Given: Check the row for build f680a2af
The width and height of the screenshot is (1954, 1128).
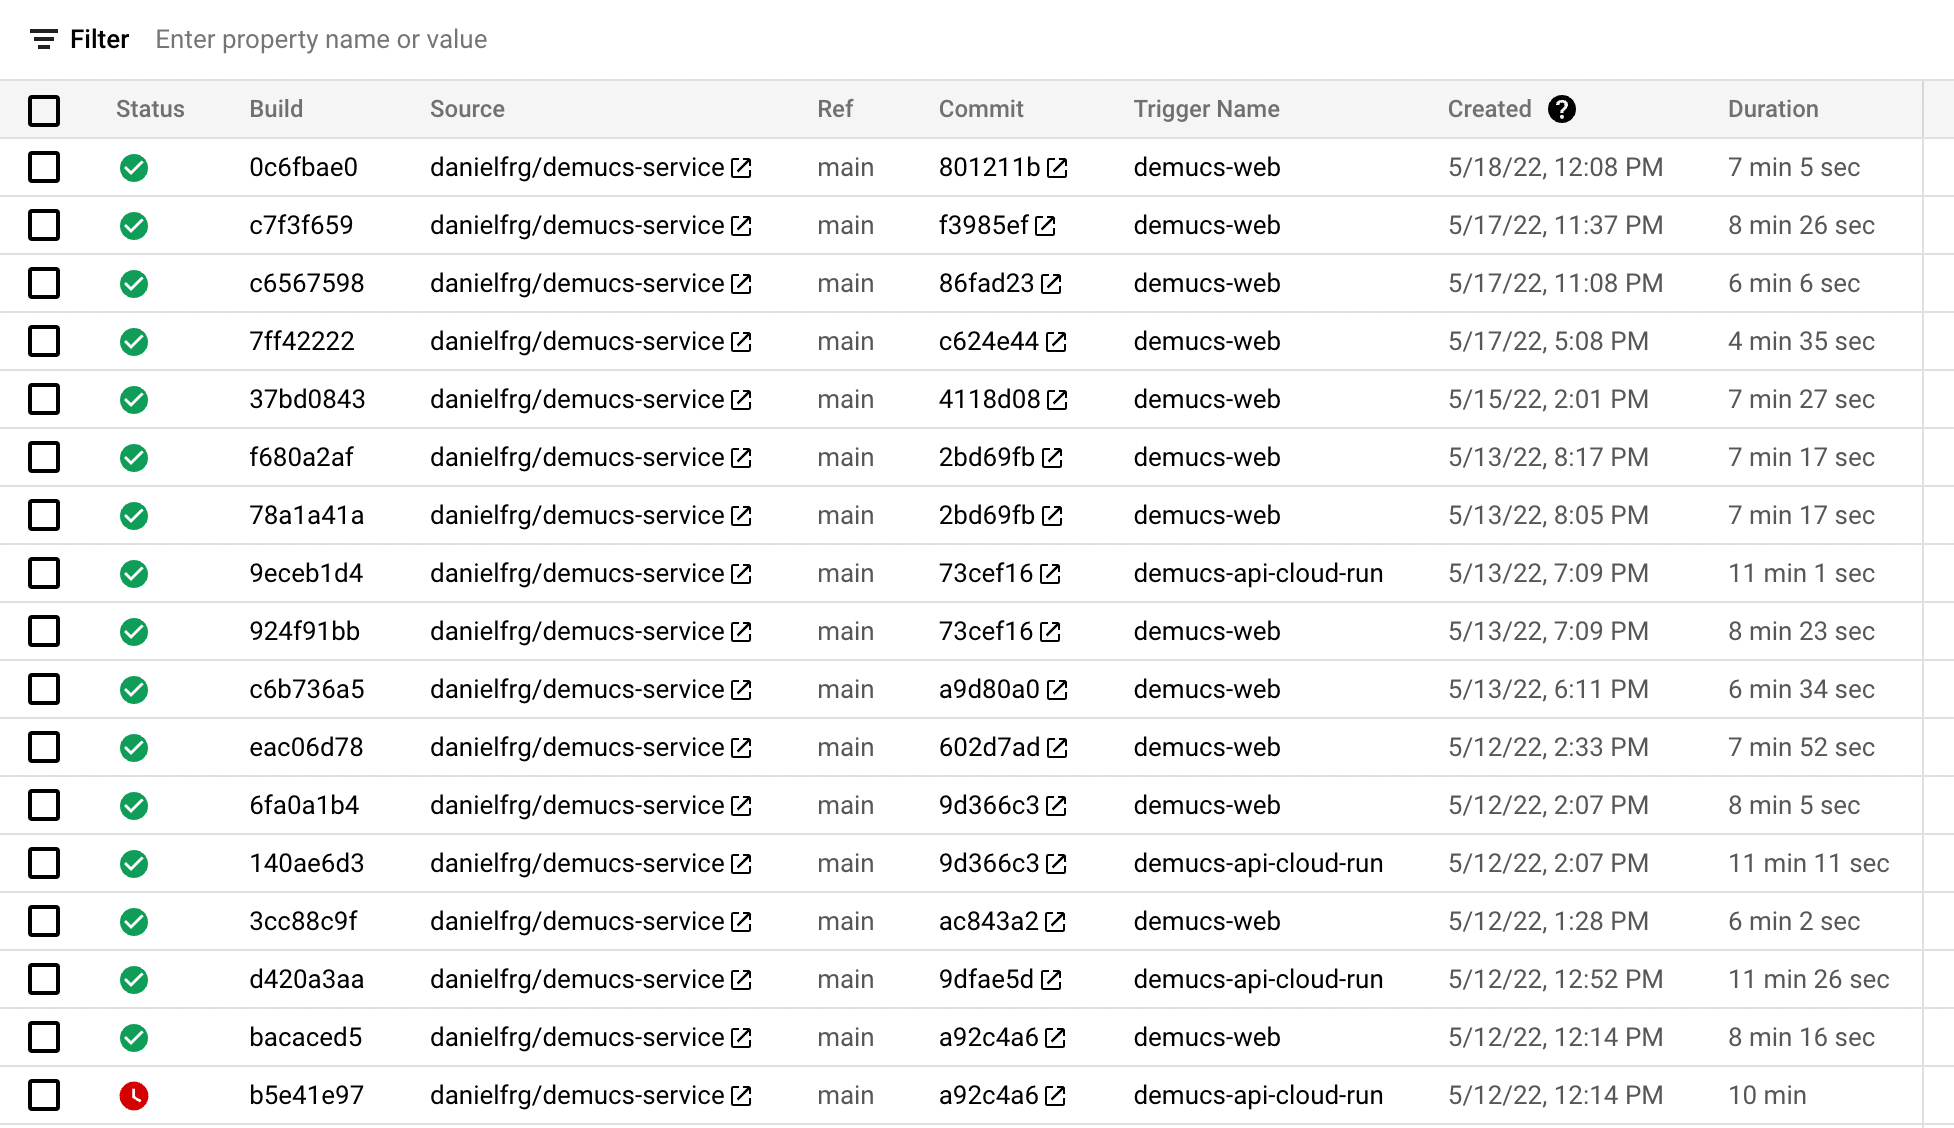Looking at the screenshot, I should [x=44, y=457].
